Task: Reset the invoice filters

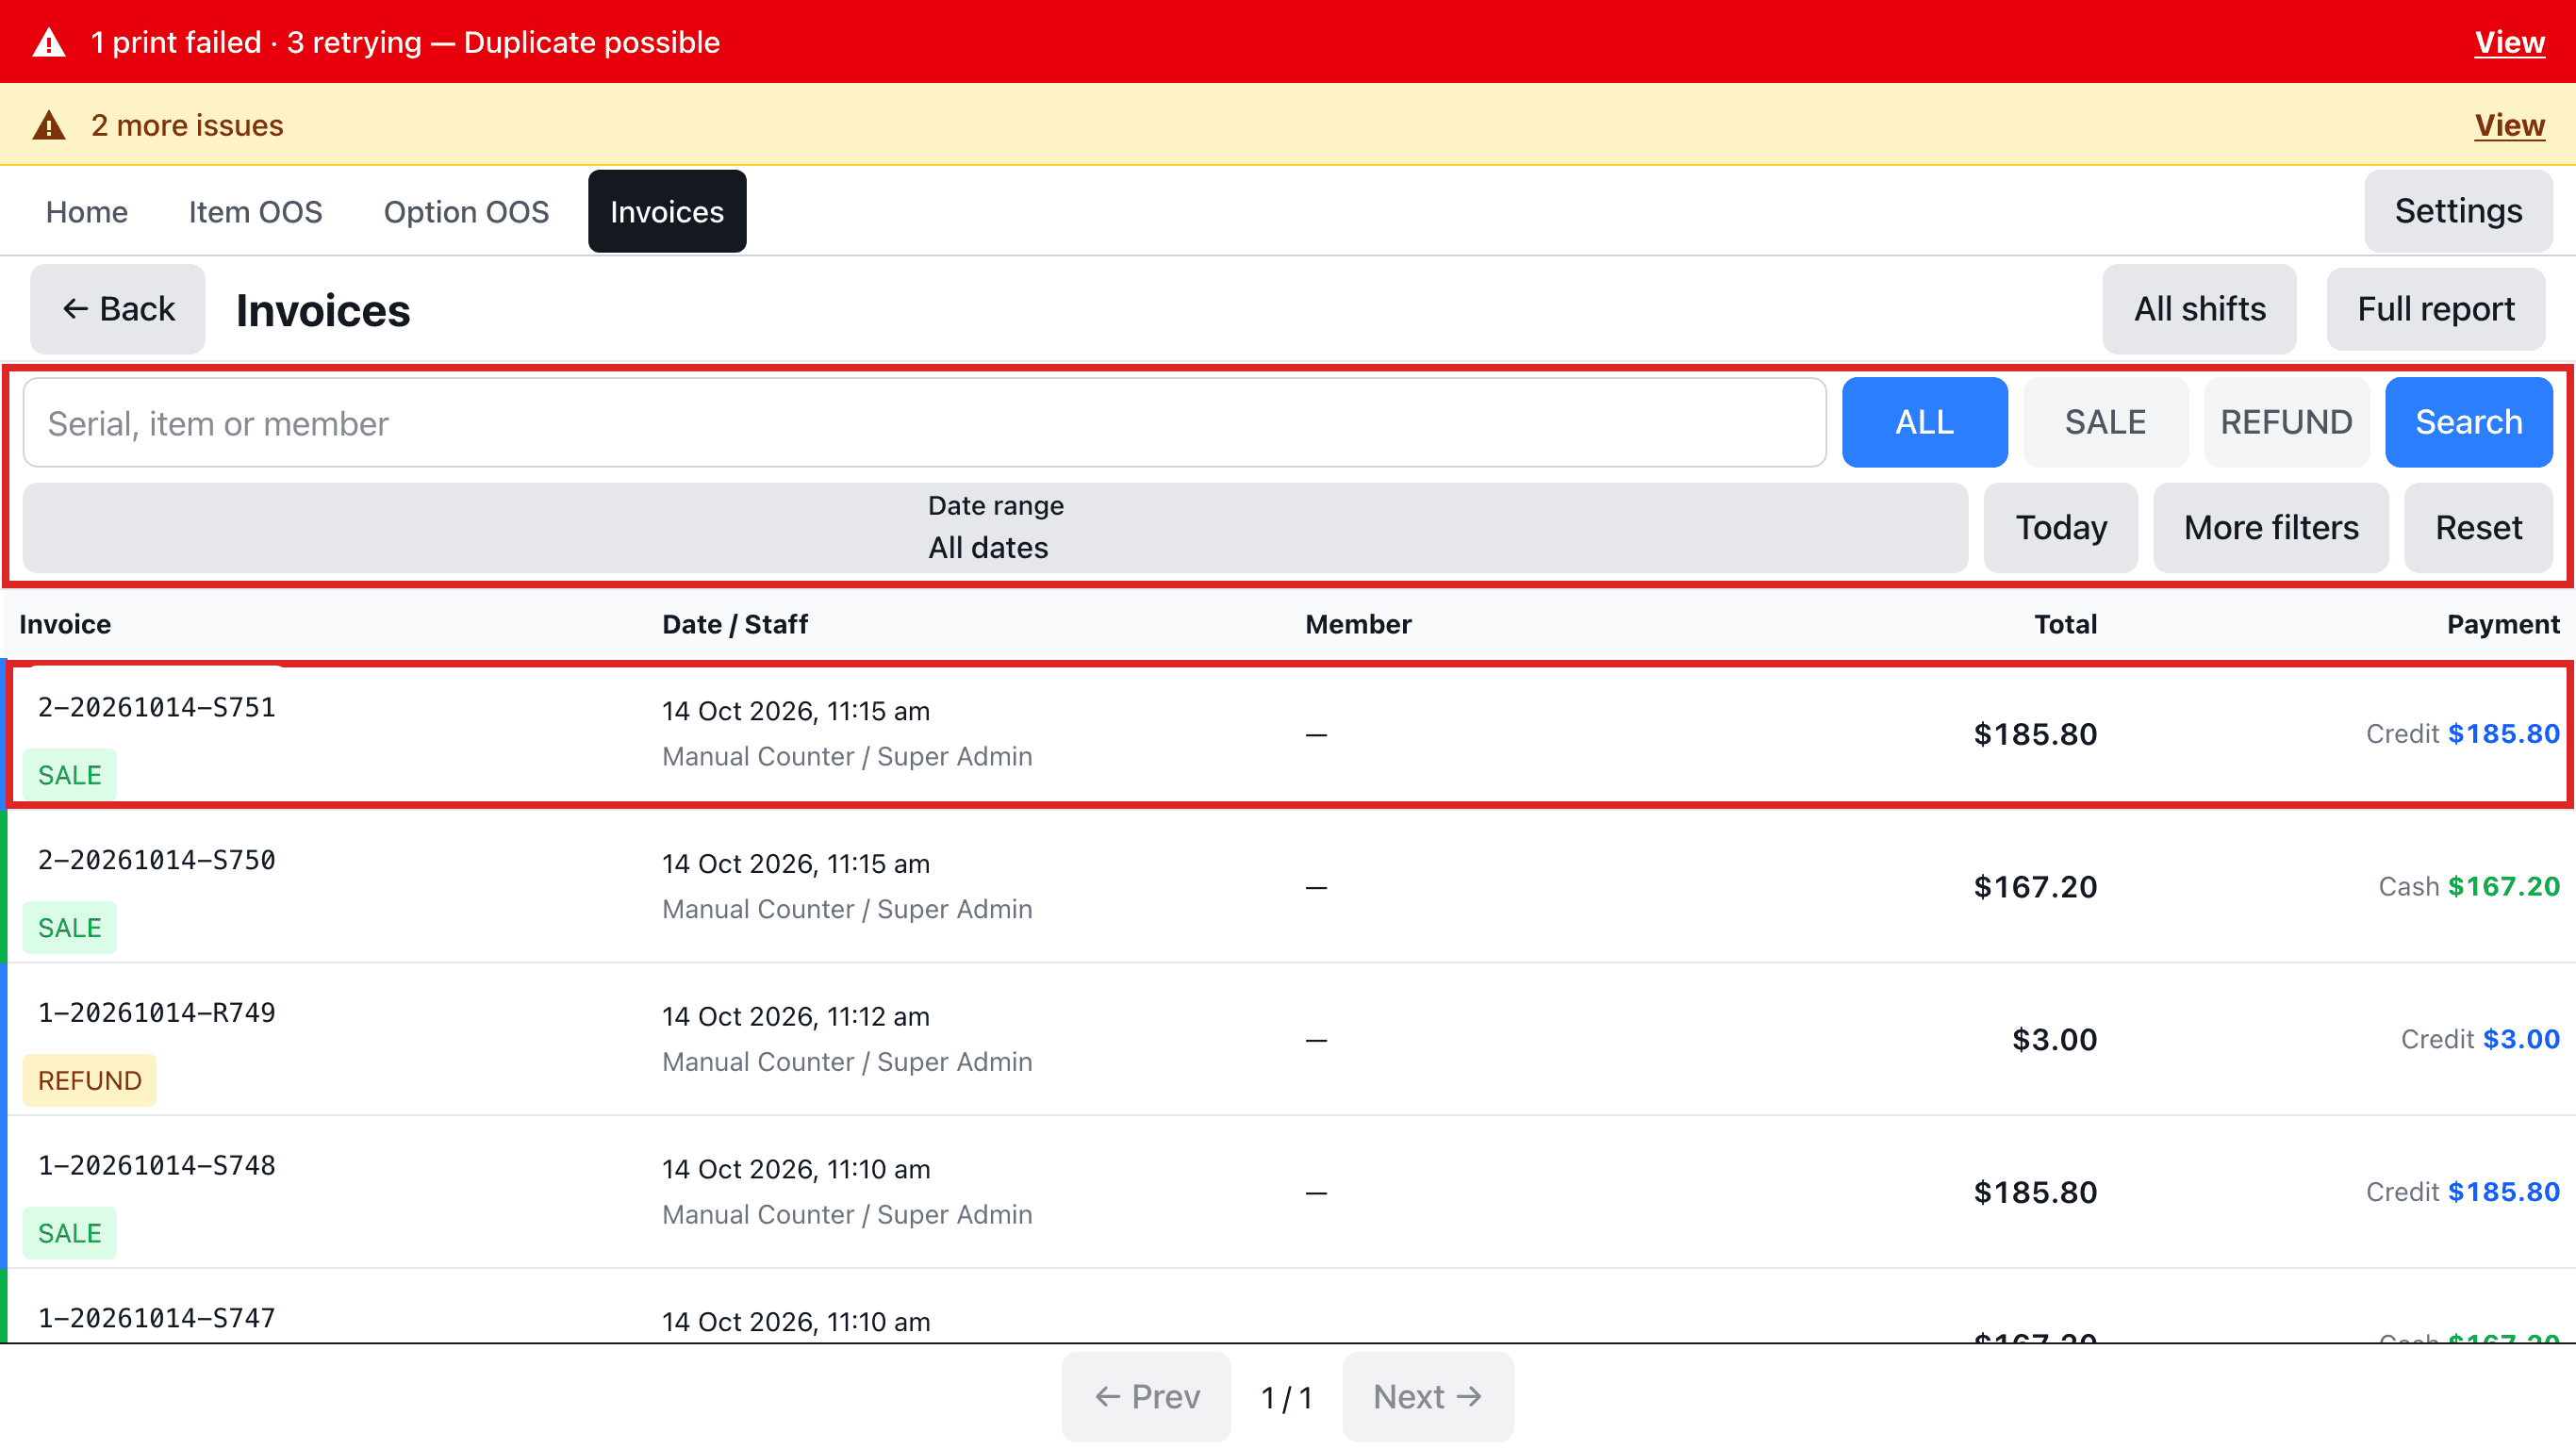Action: [2478, 527]
